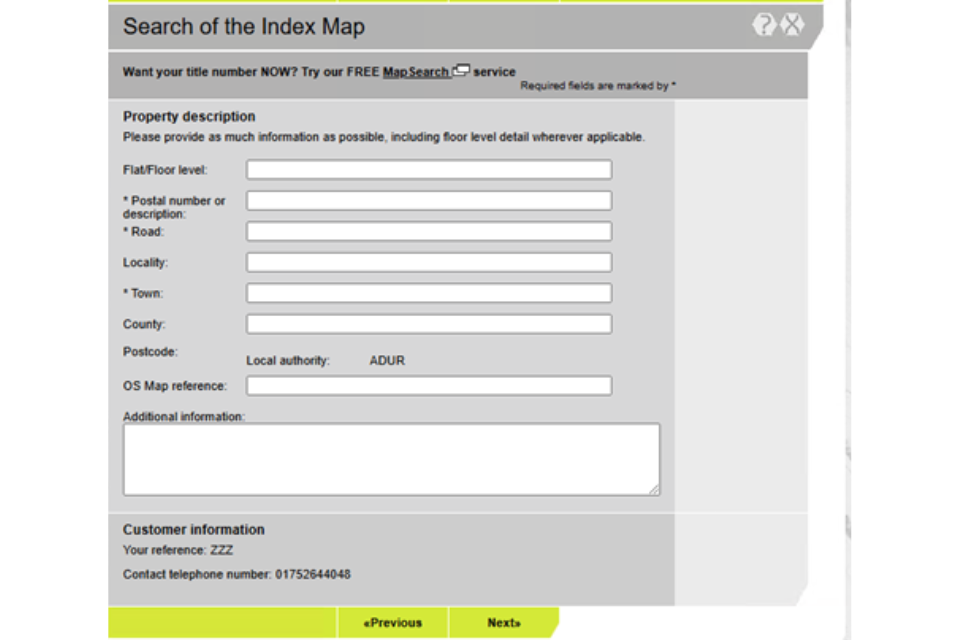The height and width of the screenshot is (640, 960).
Task: Click the ADUR local authority value
Action: point(387,361)
